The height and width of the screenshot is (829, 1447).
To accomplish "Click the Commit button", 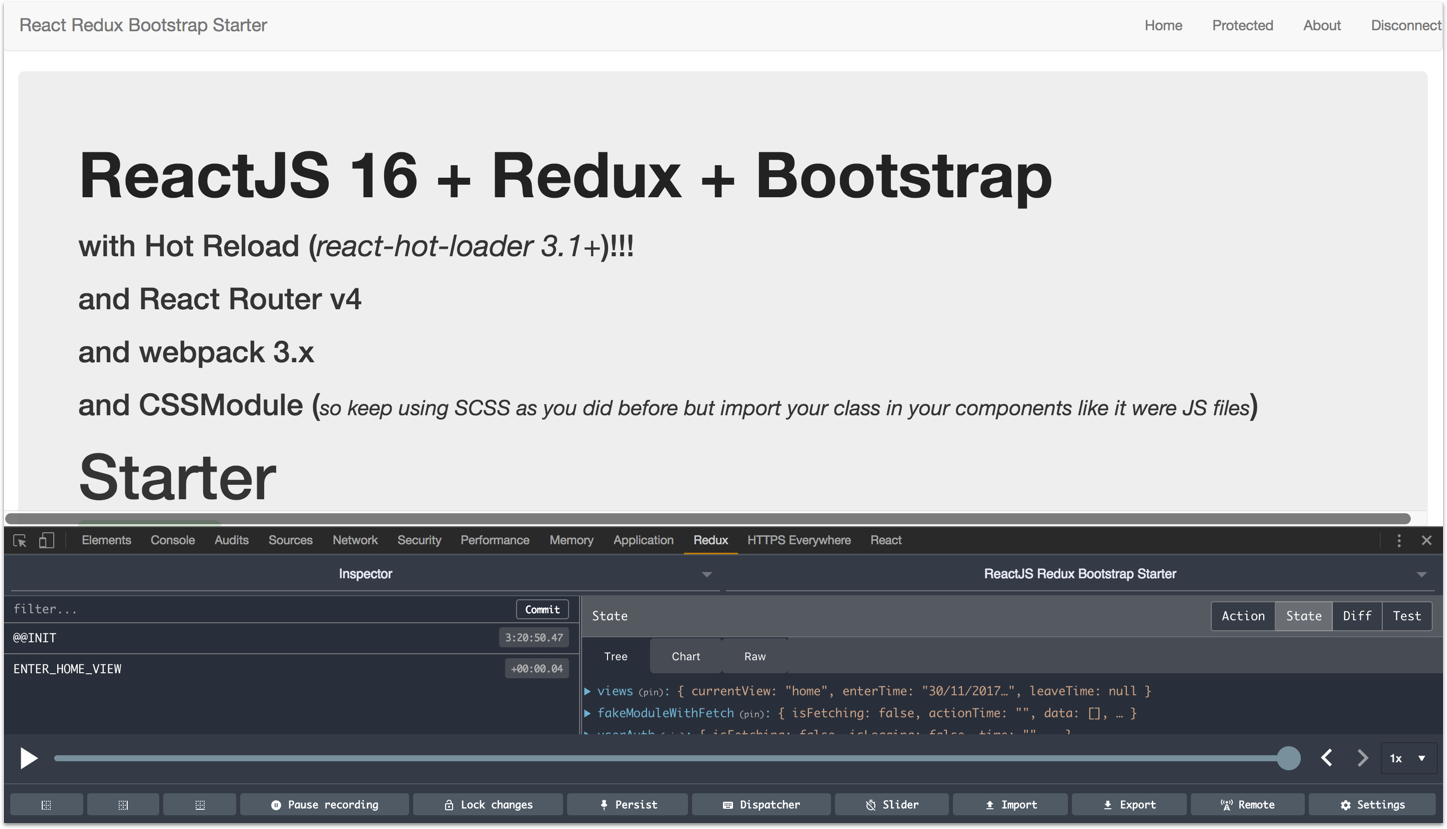I will [542, 609].
